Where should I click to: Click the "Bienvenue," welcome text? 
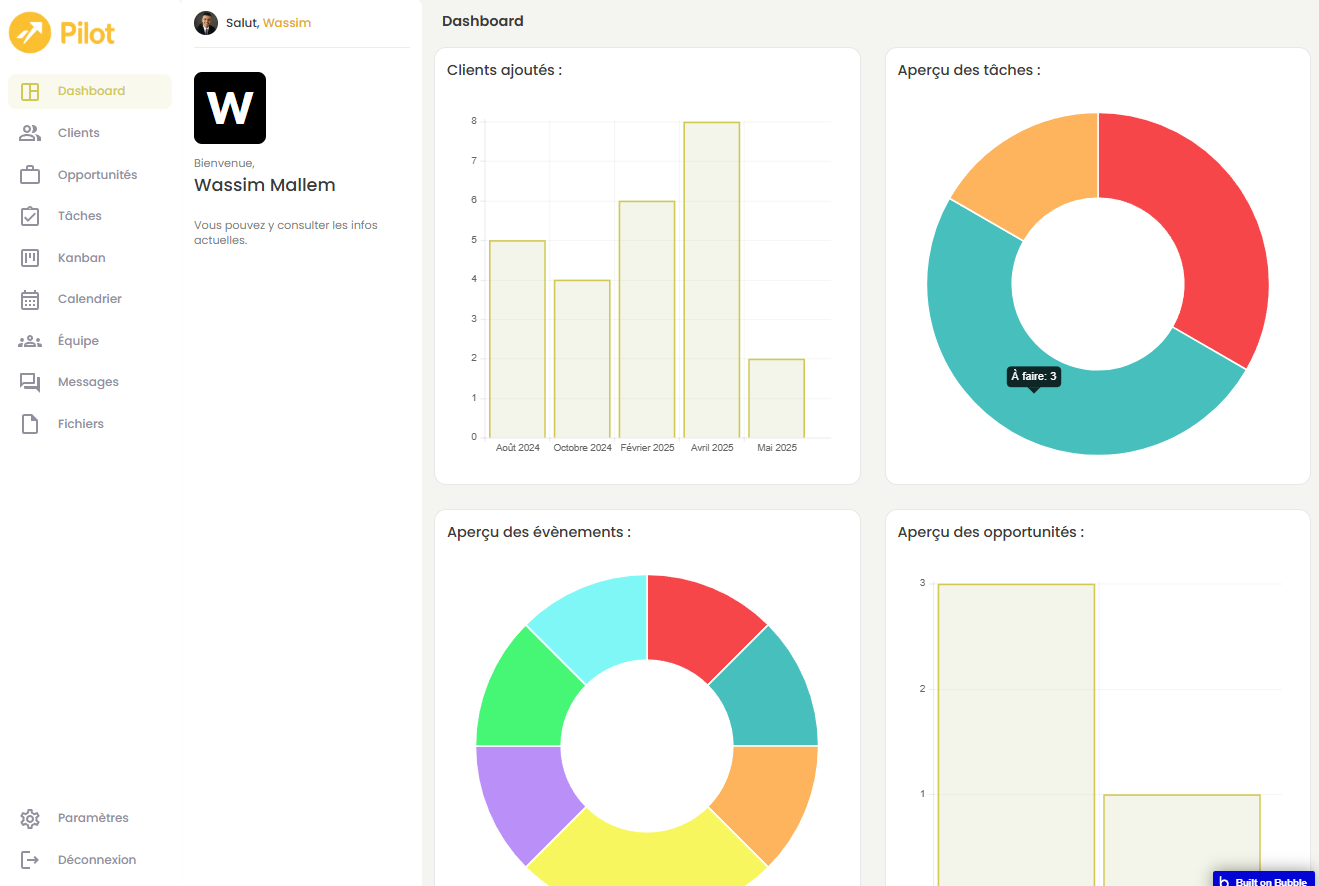point(224,163)
